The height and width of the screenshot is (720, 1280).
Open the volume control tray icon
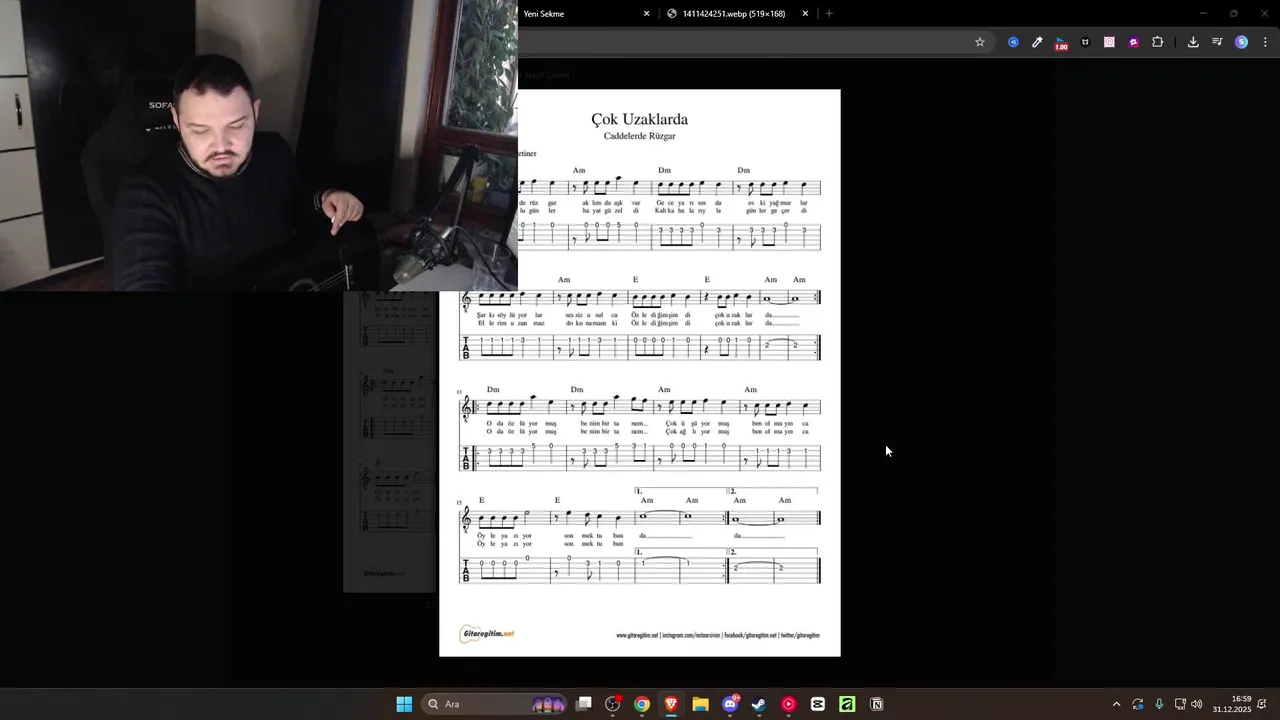pyautogui.click(x=1197, y=704)
